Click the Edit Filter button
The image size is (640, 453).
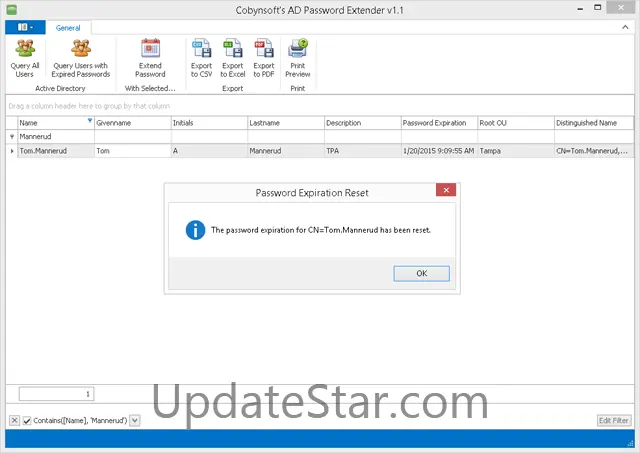point(614,420)
